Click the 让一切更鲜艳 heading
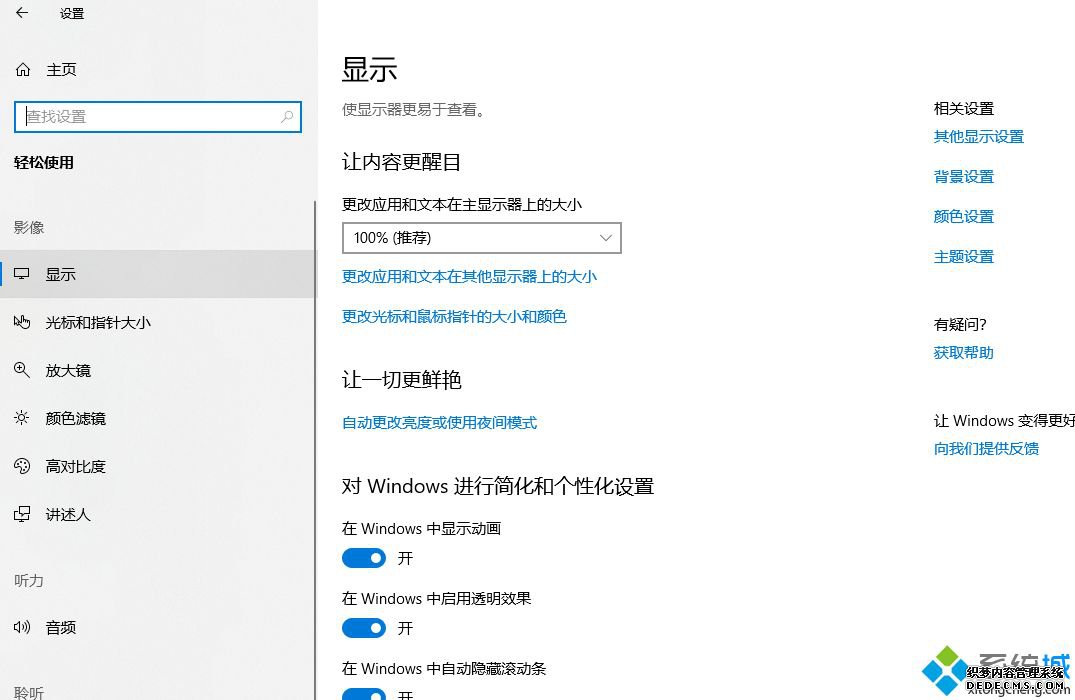1075x700 pixels. coord(401,380)
